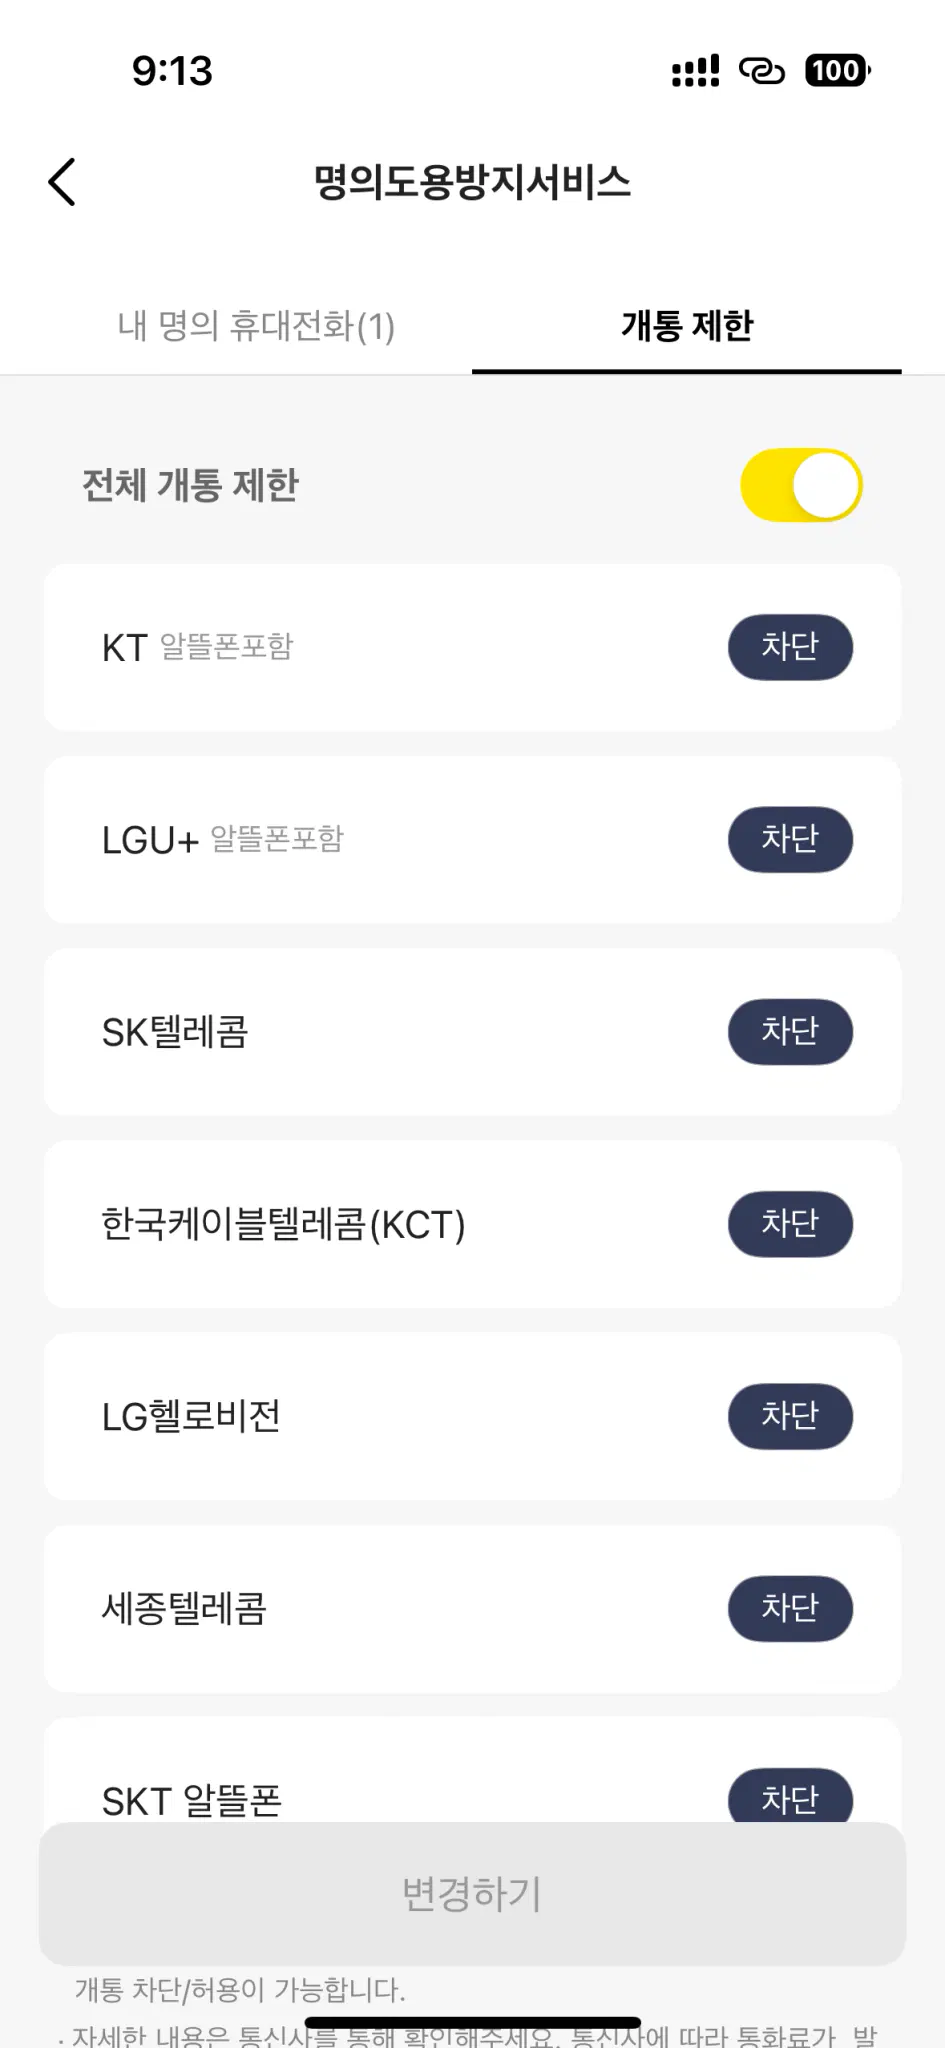Toggle 차단 for SKT 알뜰폰
The height and width of the screenshot is (2048, 945).
coord(790,1798)
